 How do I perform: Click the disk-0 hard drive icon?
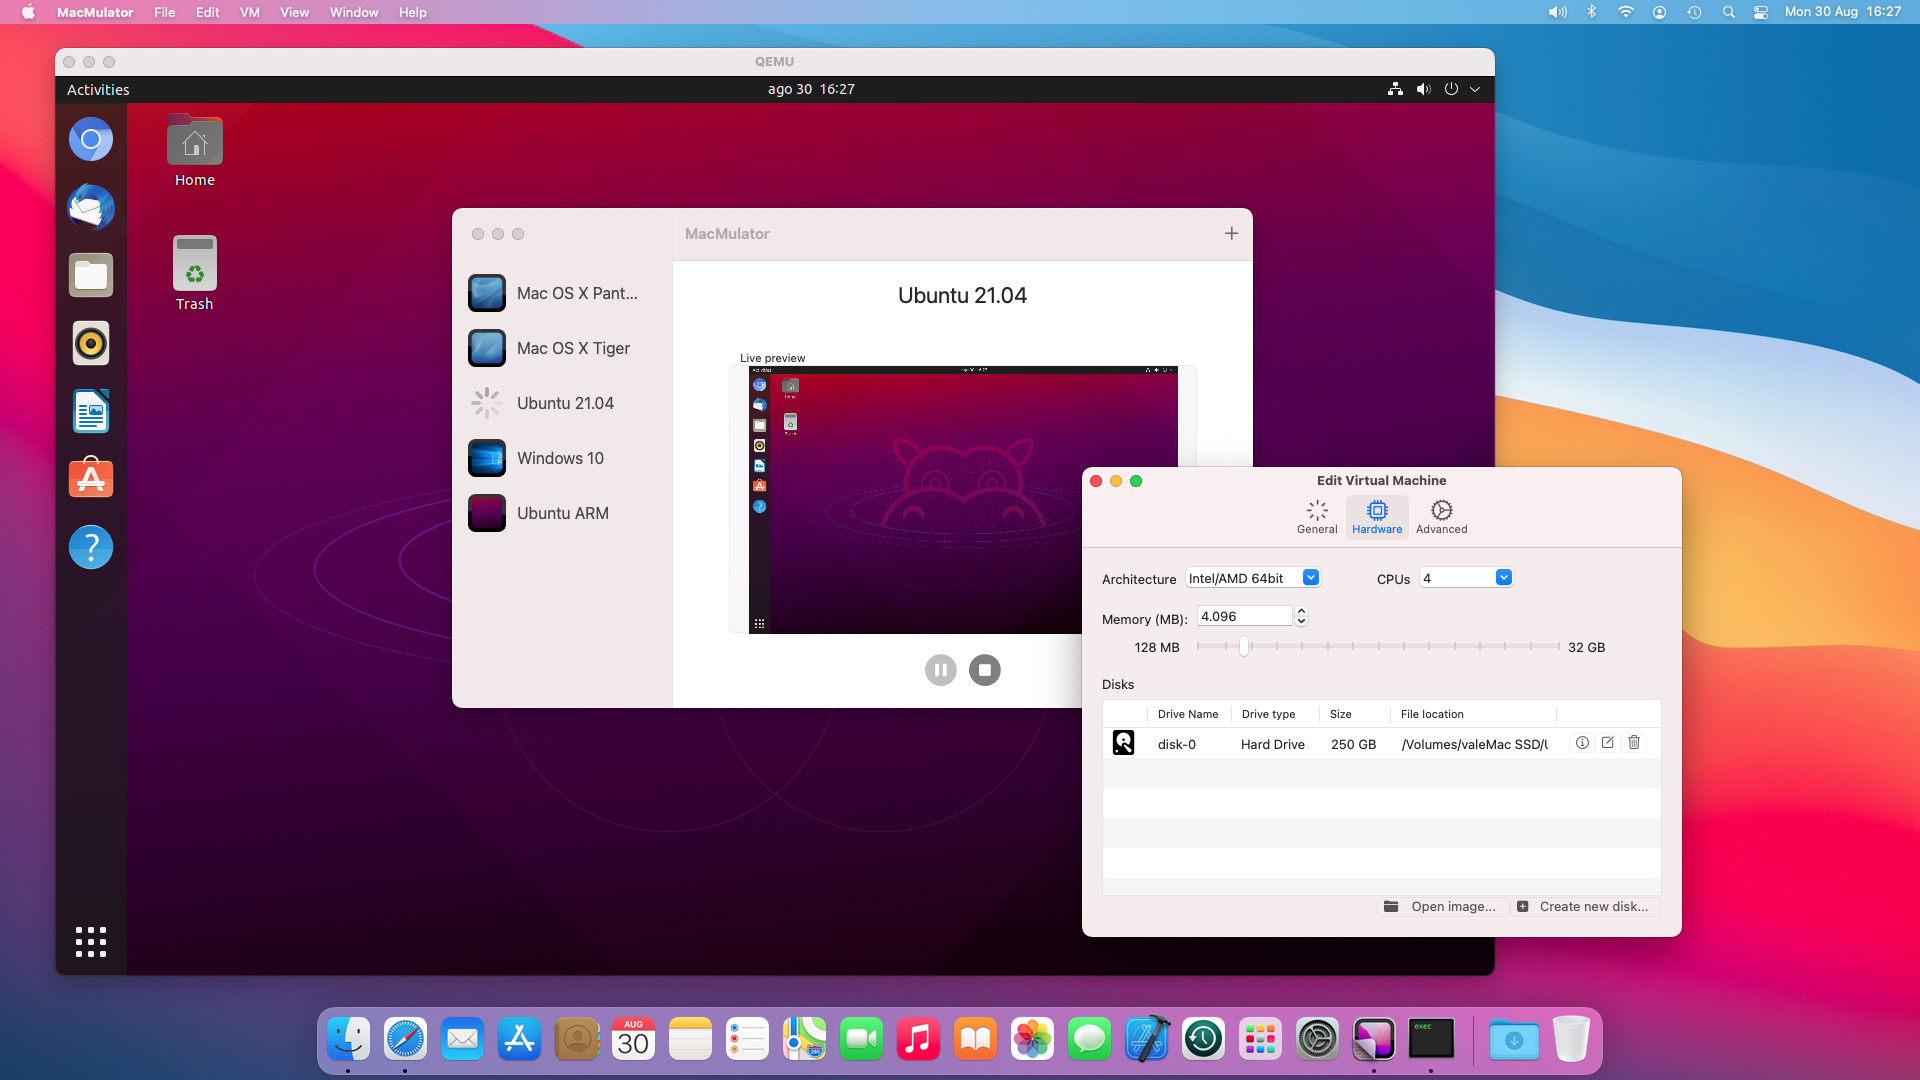[1123, 743]
